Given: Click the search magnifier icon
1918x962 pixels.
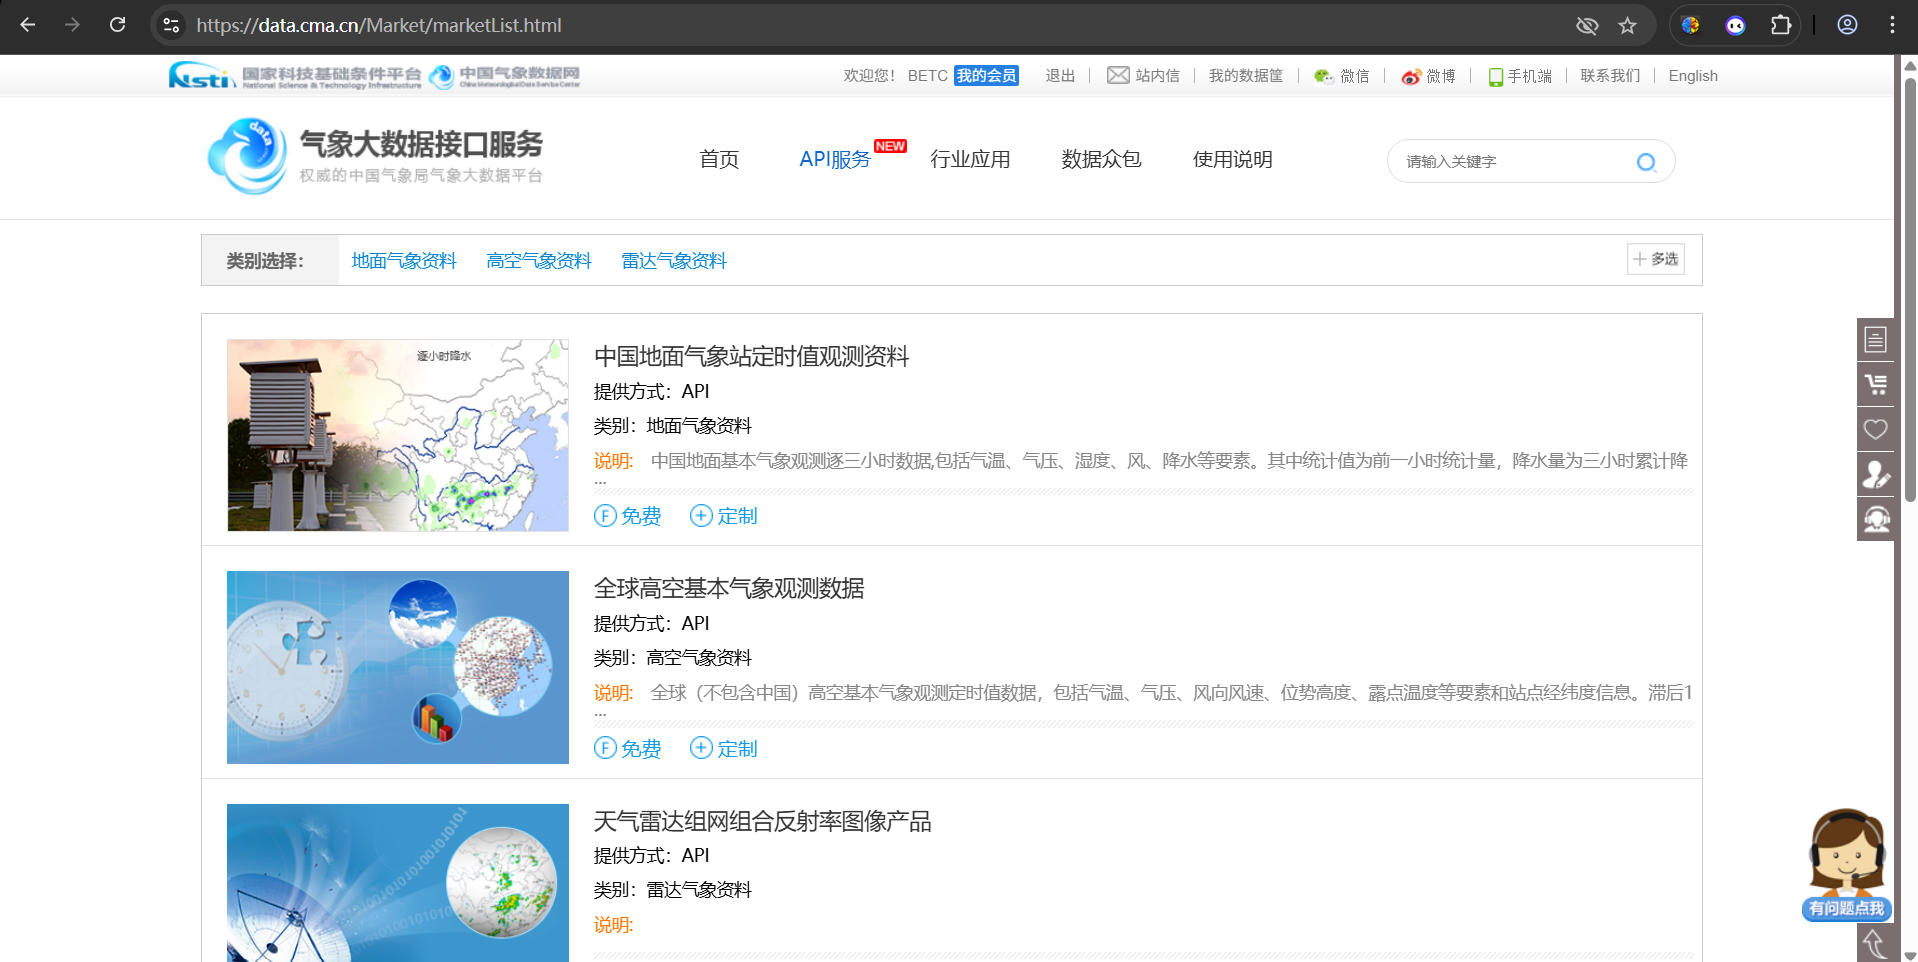Looking at the screenshot, I should coord(1646,162).
